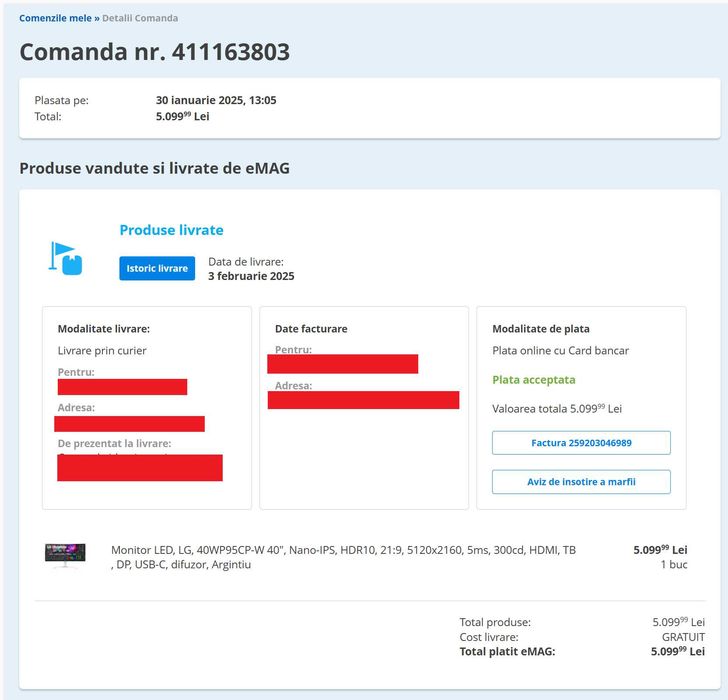Image resolution: width=728 pixels, height=700 pixels.
Task: Click the Cost livrare label
Action: tap(489, 637)
